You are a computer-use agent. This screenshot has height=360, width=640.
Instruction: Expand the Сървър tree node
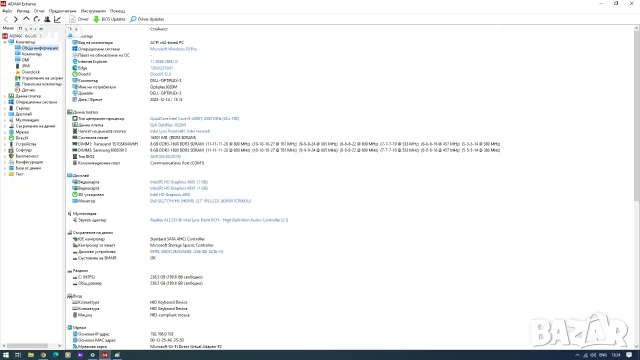tap(4, 108)
